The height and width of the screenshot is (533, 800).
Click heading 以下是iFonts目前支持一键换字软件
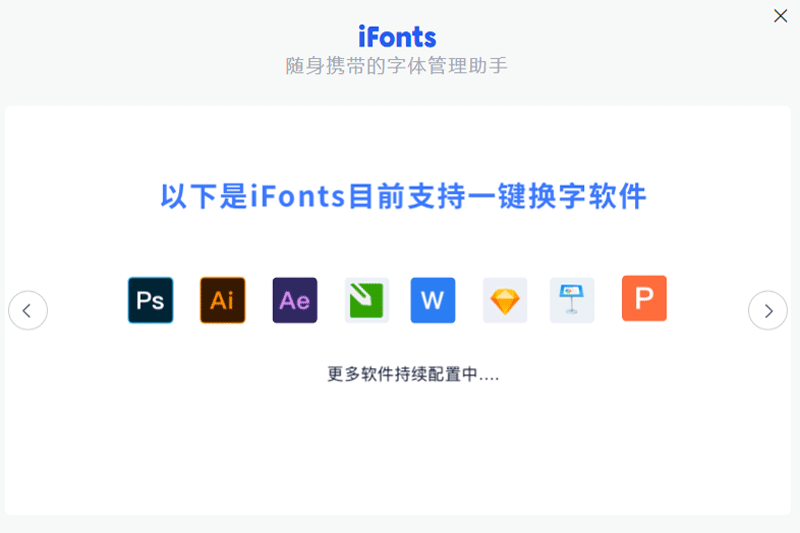(x=404, y=196)
